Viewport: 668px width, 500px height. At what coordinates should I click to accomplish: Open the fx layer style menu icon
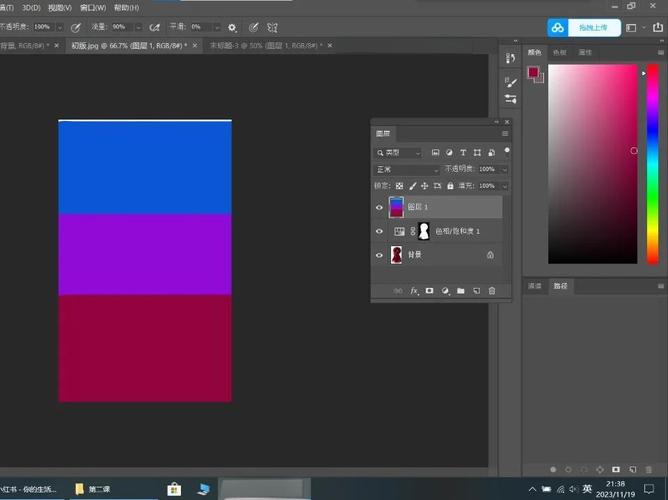(414, 291)
